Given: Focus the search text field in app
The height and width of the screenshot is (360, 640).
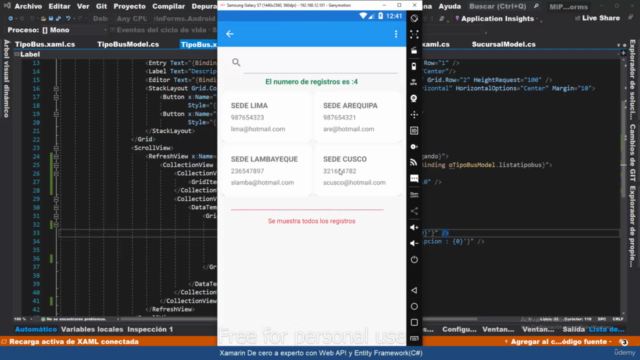Looking at the screenshot, I should 320,64.
